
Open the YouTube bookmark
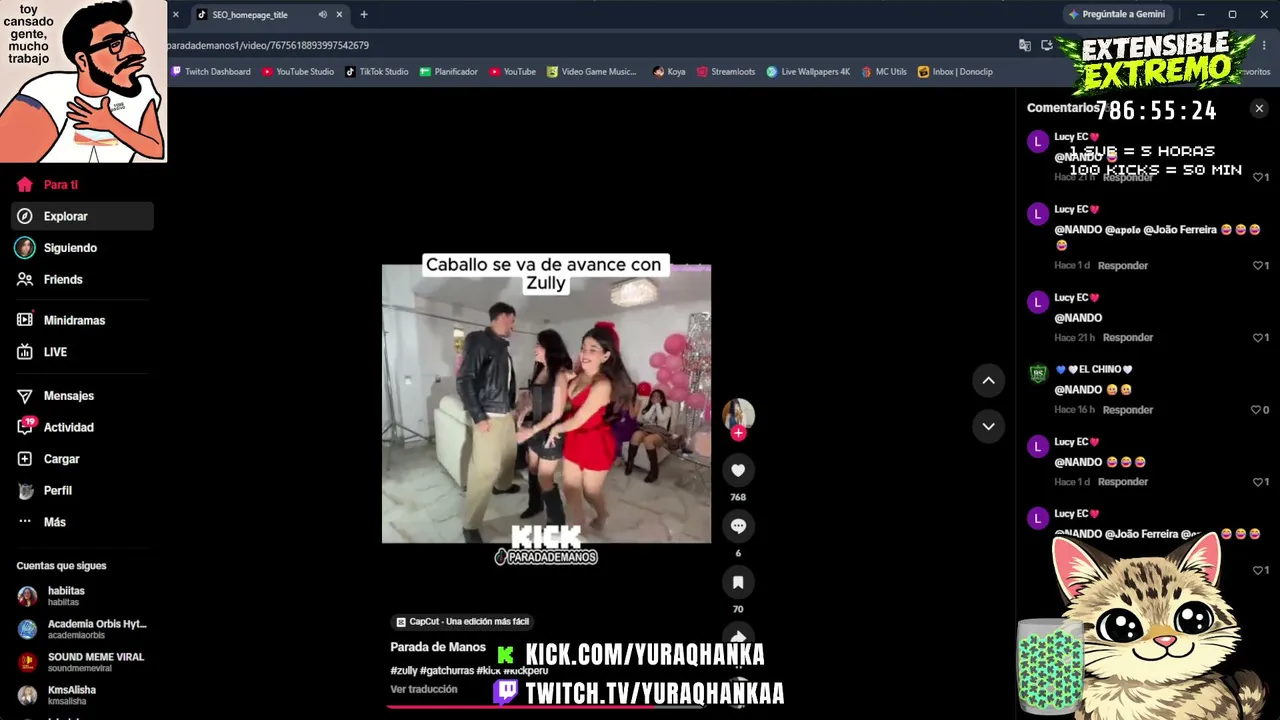(513, 72)
